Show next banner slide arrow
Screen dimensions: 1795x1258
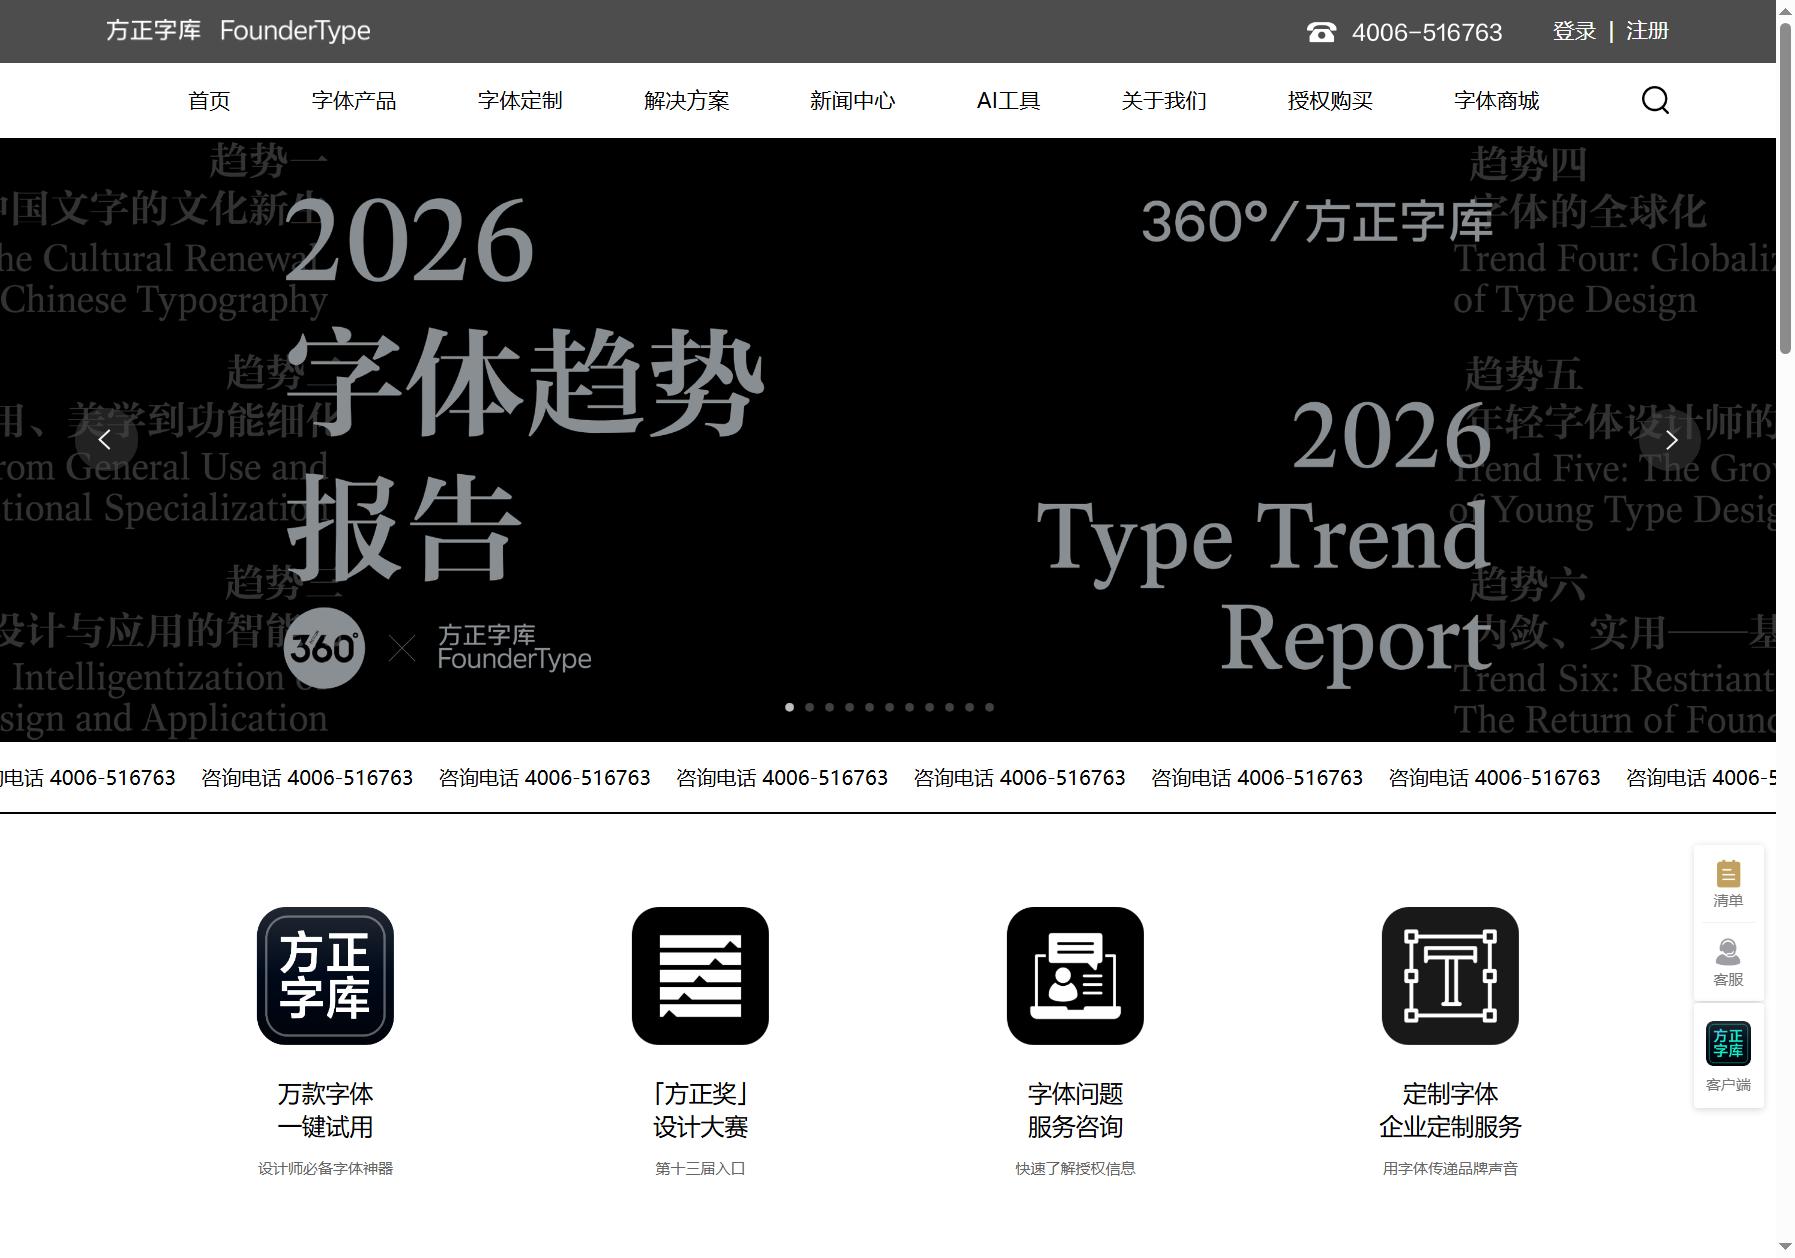[x=1670, y=439]
